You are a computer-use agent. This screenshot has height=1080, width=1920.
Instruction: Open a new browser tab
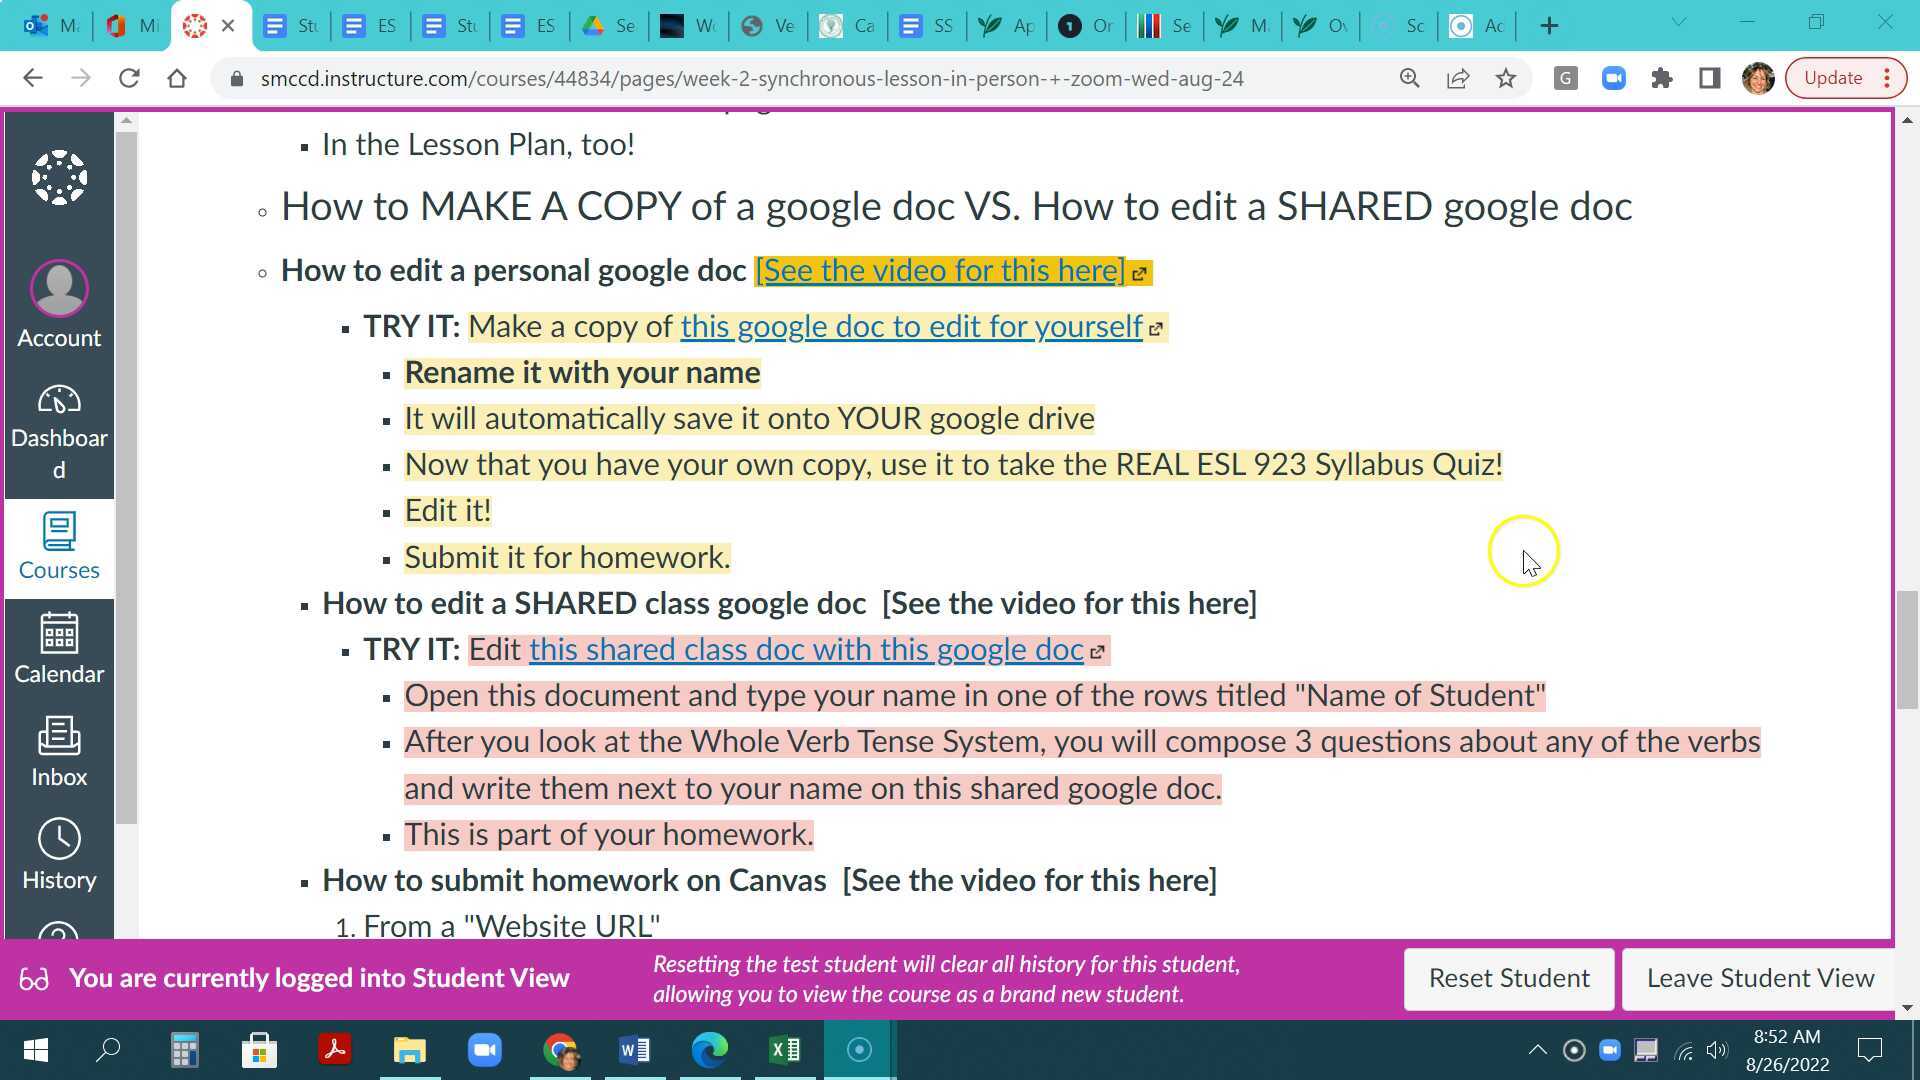coord(1549,26)
